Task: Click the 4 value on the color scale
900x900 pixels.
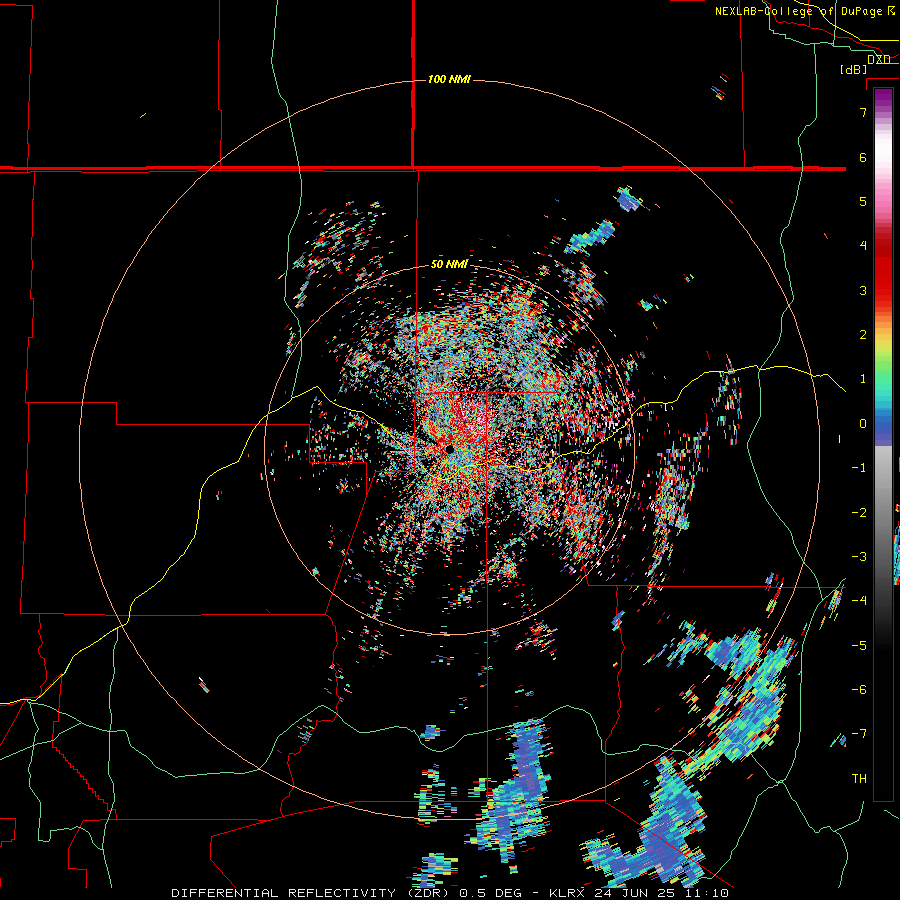Action: [863, 246]
